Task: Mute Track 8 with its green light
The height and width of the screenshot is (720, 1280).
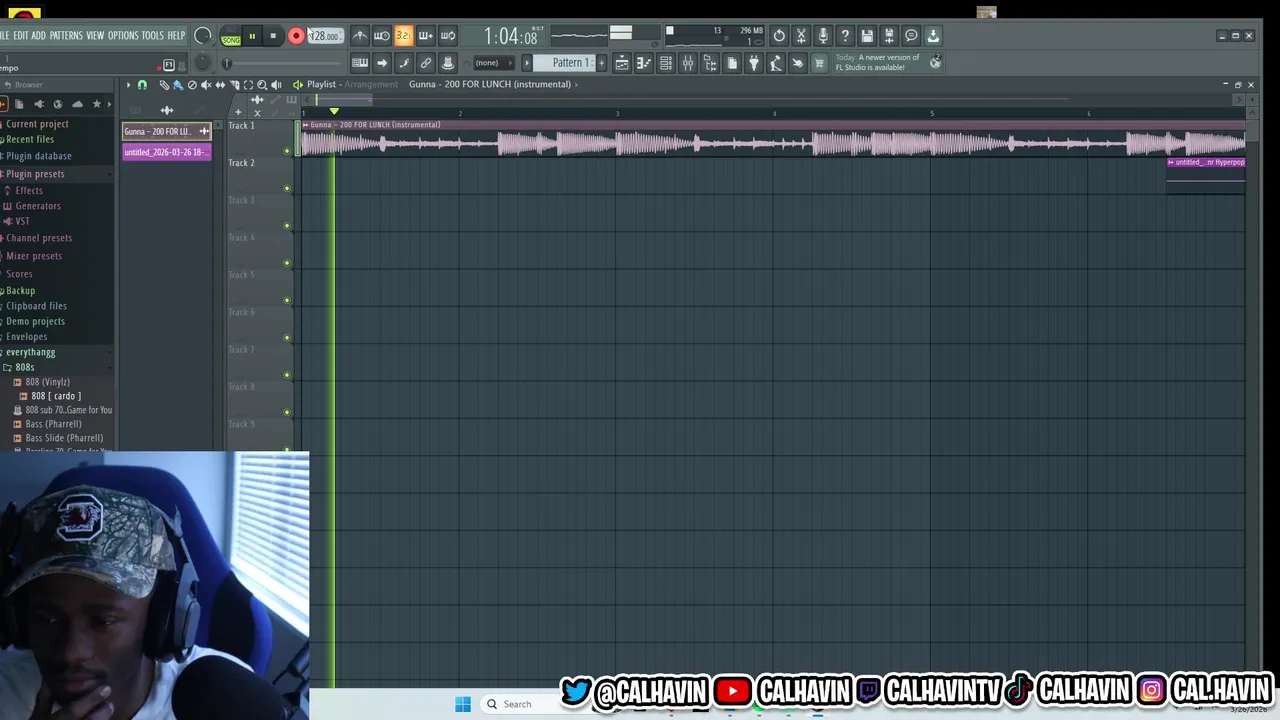Action: coord(287,412)
